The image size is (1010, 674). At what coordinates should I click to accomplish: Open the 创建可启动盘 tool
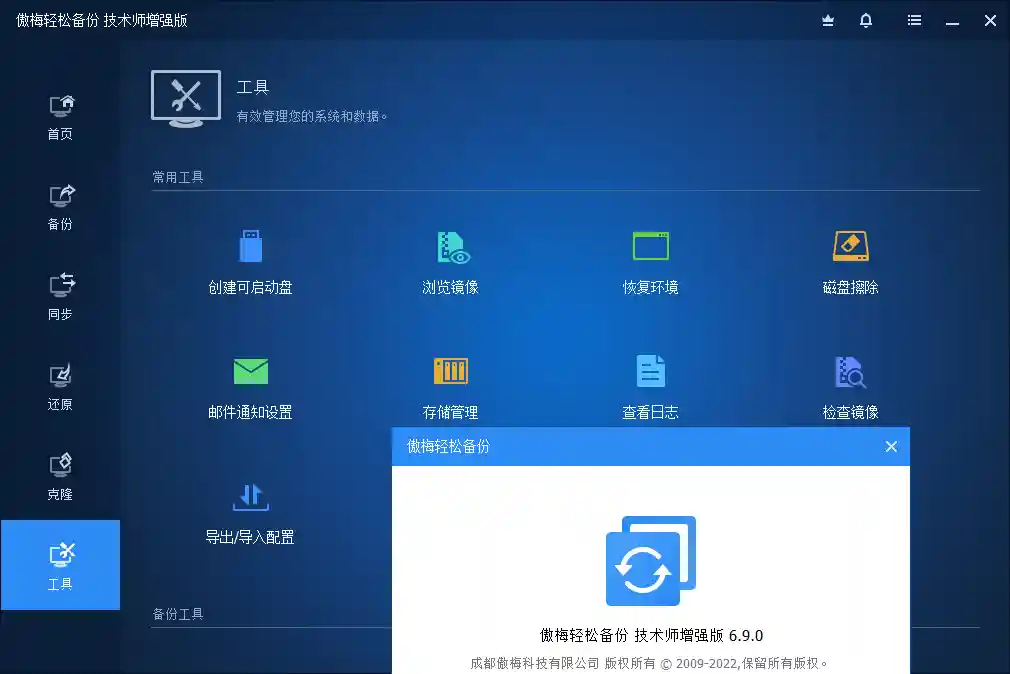(249, 262)
